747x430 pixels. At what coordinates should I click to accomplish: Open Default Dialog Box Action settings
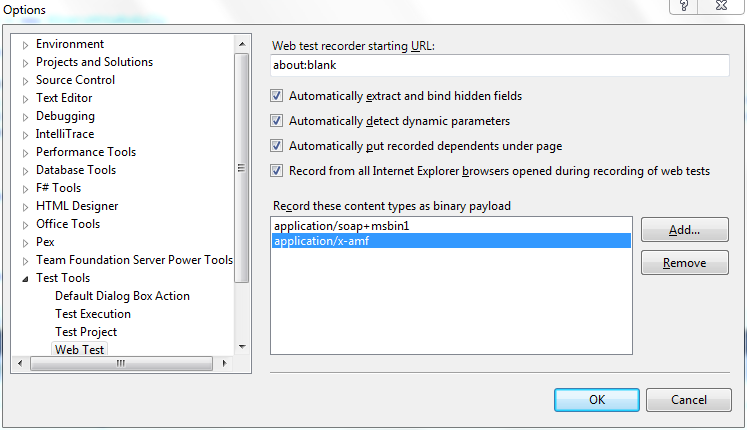coord(122,296)
